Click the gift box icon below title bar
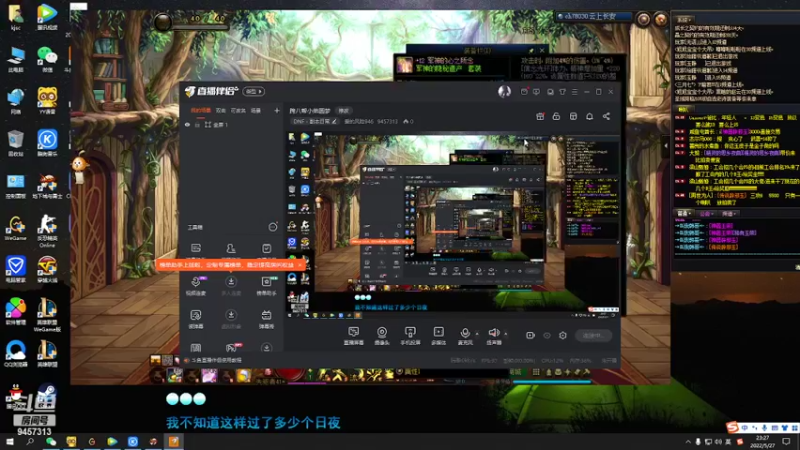 (540, 116)
